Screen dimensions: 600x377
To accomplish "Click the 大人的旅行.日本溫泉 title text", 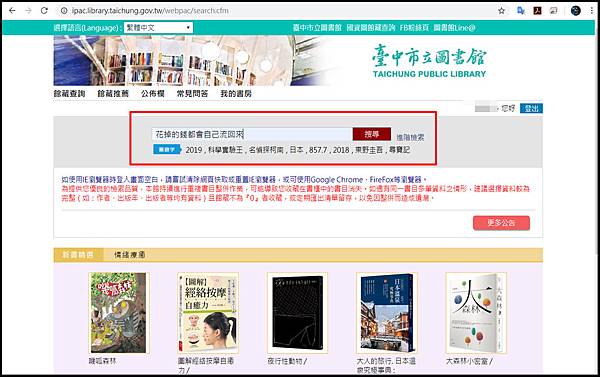I will pos(386,366).
